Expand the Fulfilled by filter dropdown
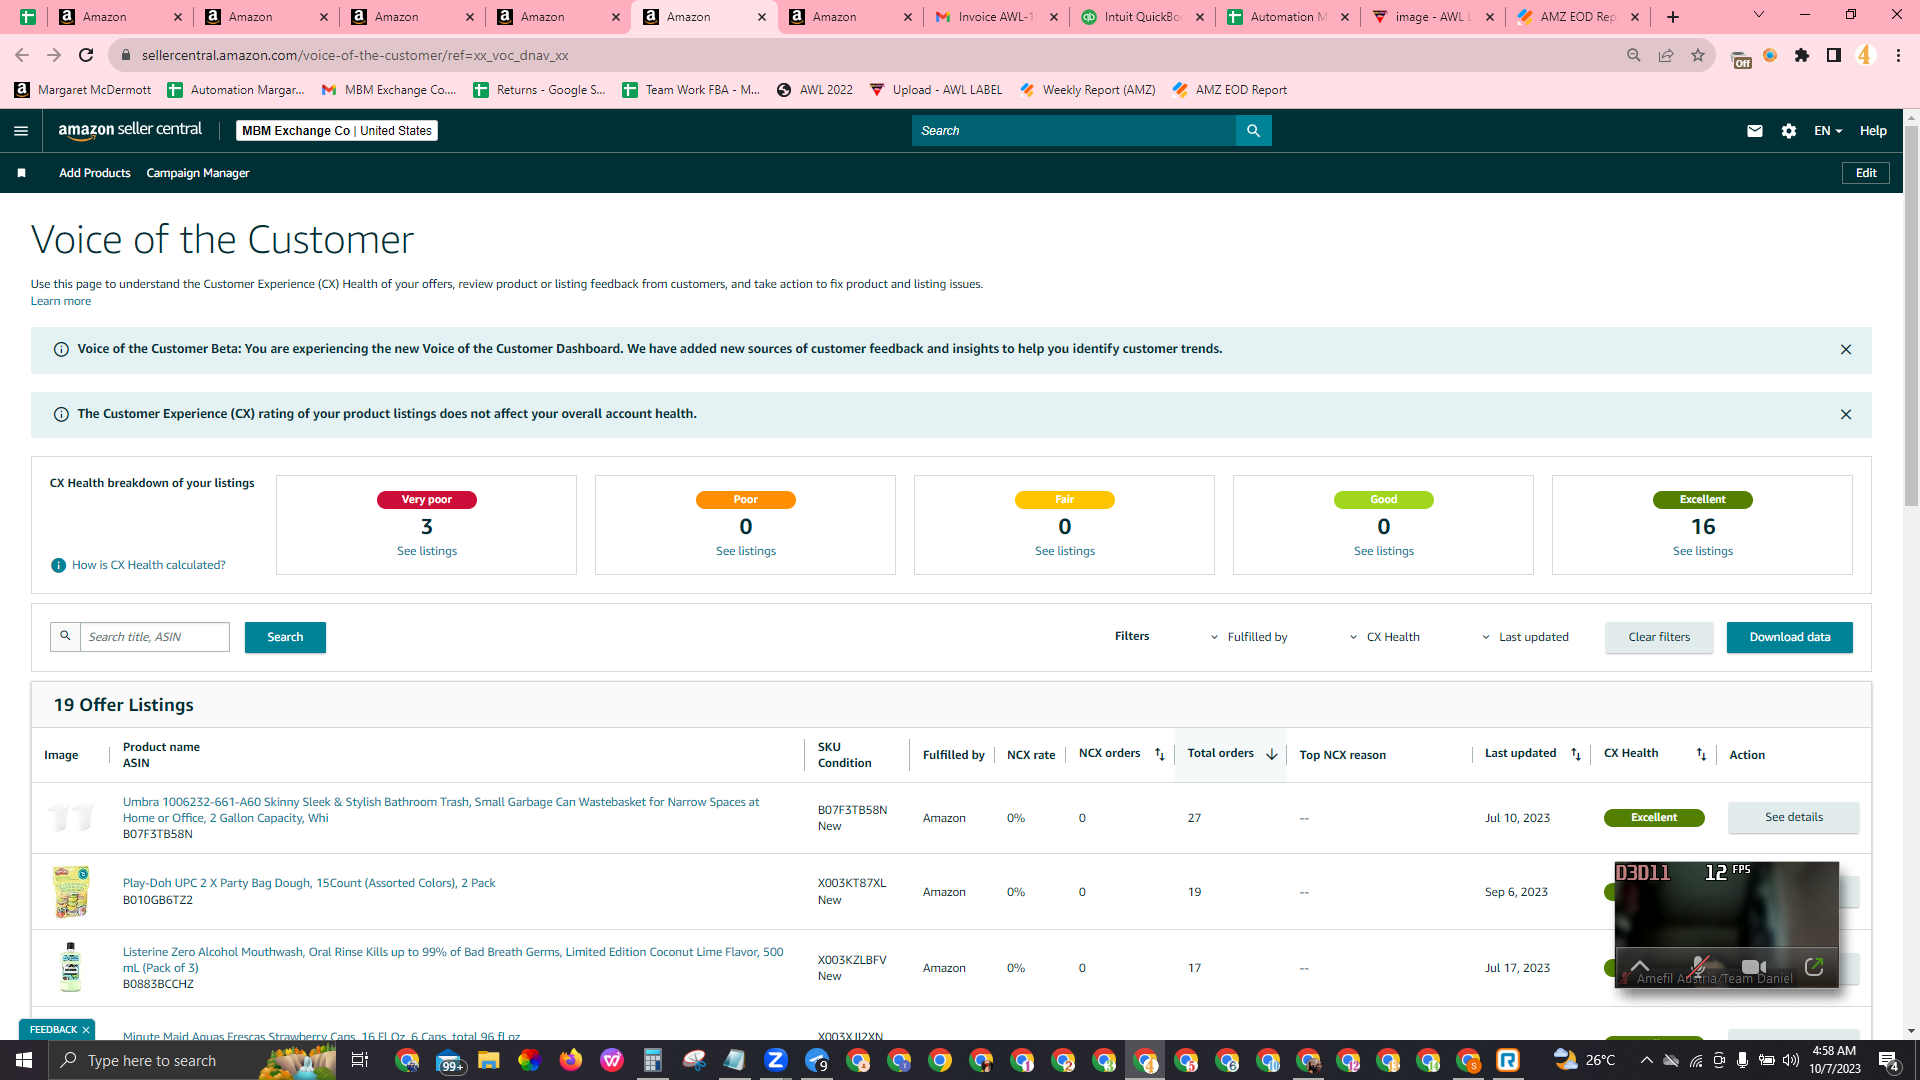Screen dimensions: 1920x1080 [x=1249, y=637]
